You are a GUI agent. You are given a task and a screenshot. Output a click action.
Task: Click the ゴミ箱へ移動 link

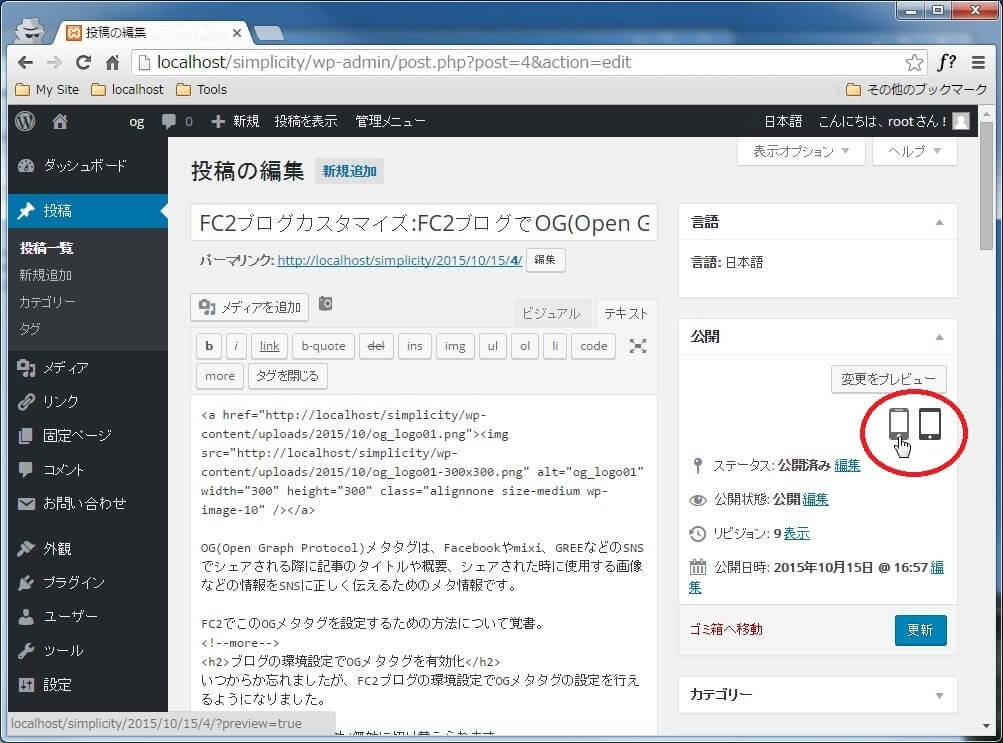point(726,629)
